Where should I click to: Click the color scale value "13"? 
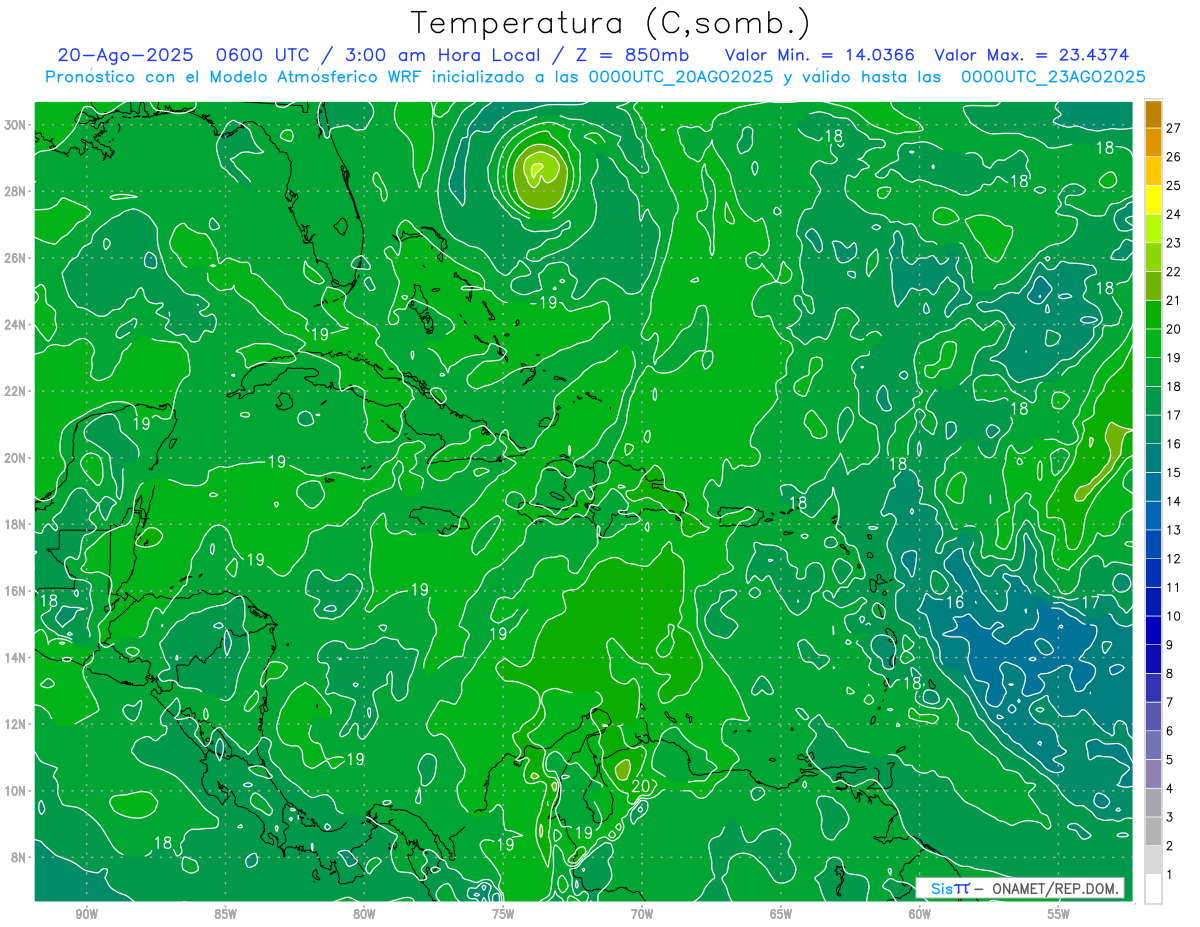pos(1173,530)
